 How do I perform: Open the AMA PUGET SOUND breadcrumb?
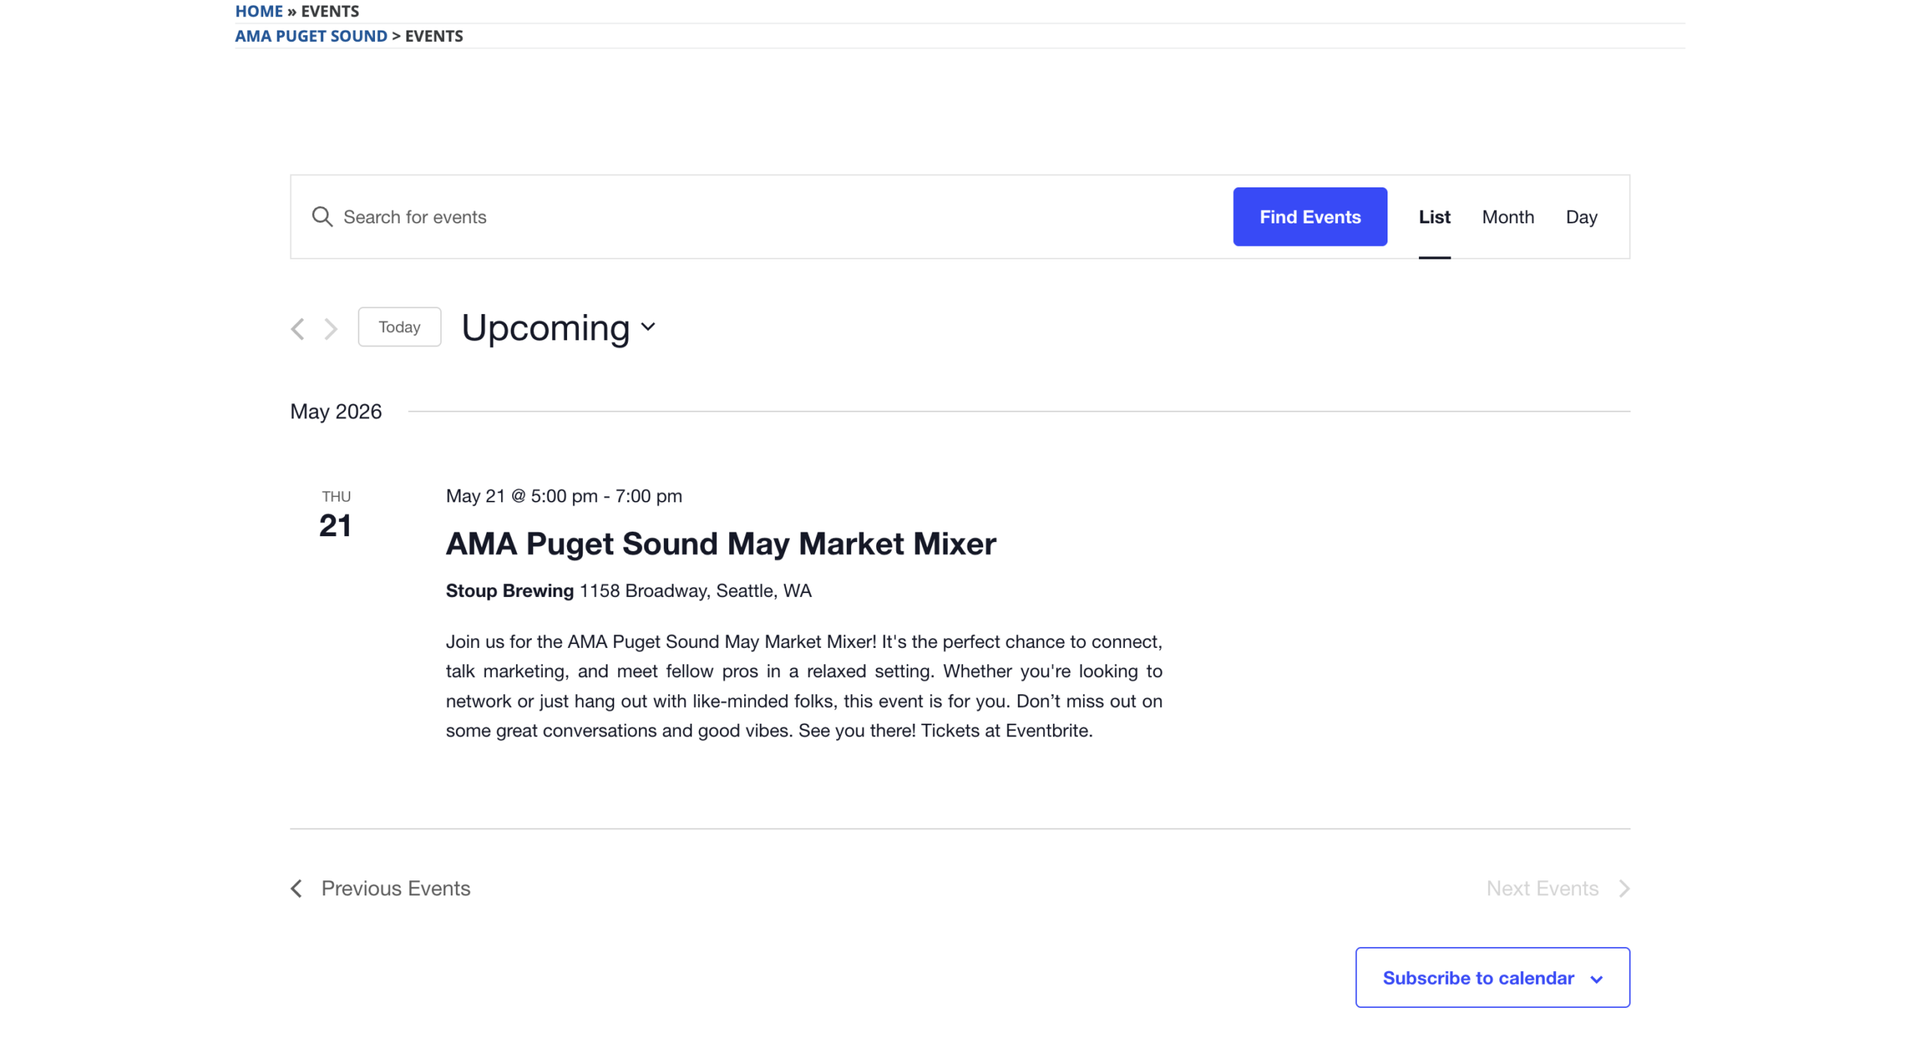(311, 36)
